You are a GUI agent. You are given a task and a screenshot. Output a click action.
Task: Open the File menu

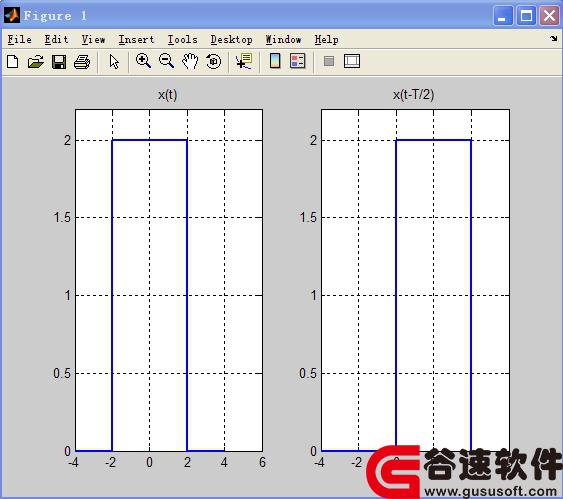(x=19, y=39)
